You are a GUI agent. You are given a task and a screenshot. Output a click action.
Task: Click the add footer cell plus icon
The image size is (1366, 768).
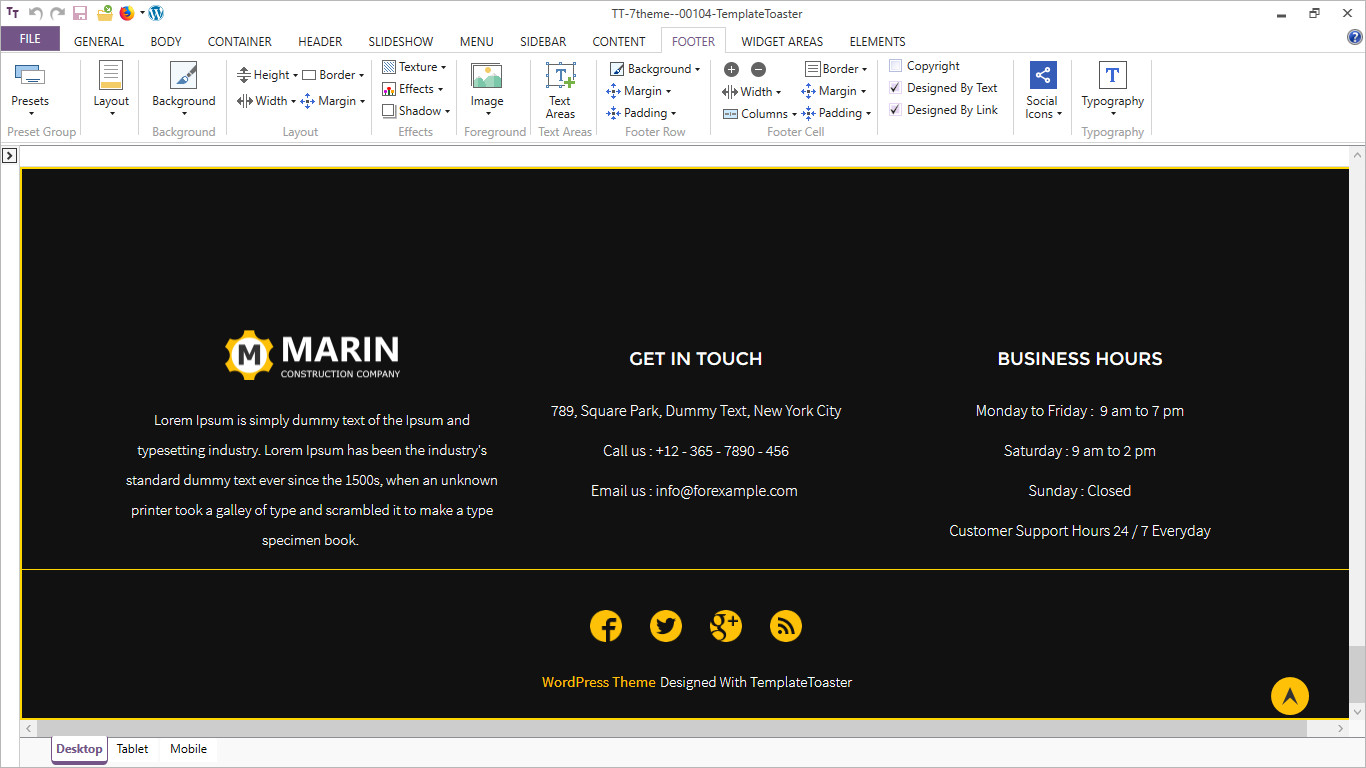click(731, 69)
